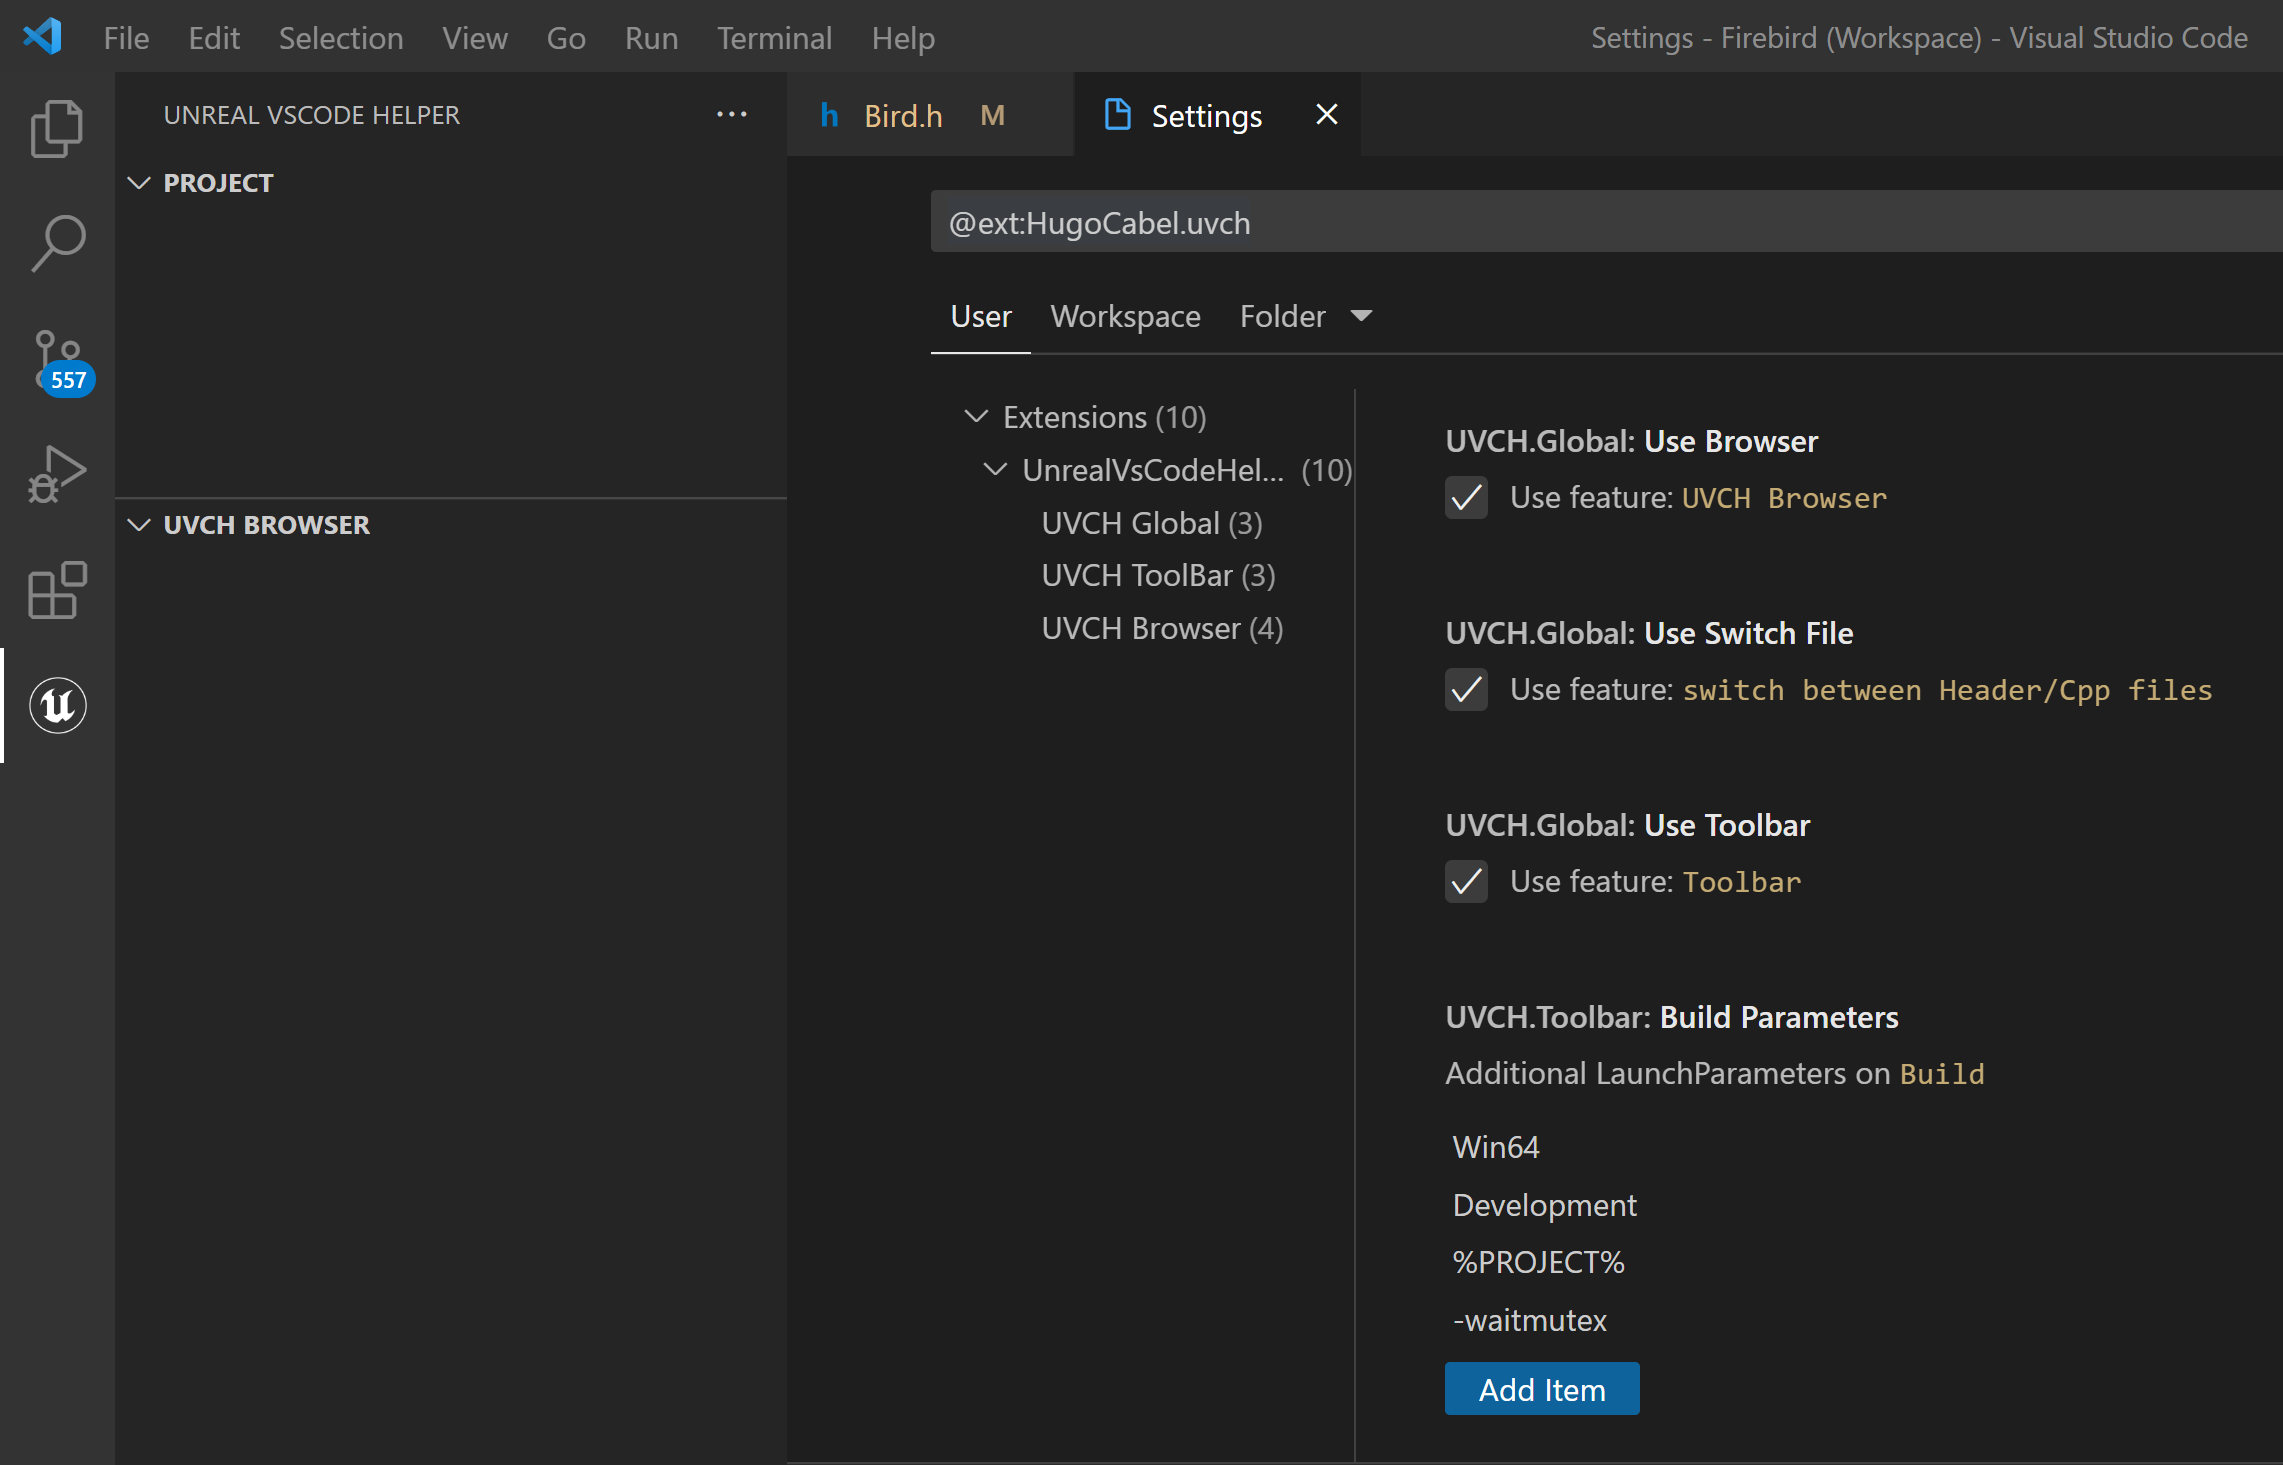
Task: Close the Settings tab
Action: coord(1326,115)
